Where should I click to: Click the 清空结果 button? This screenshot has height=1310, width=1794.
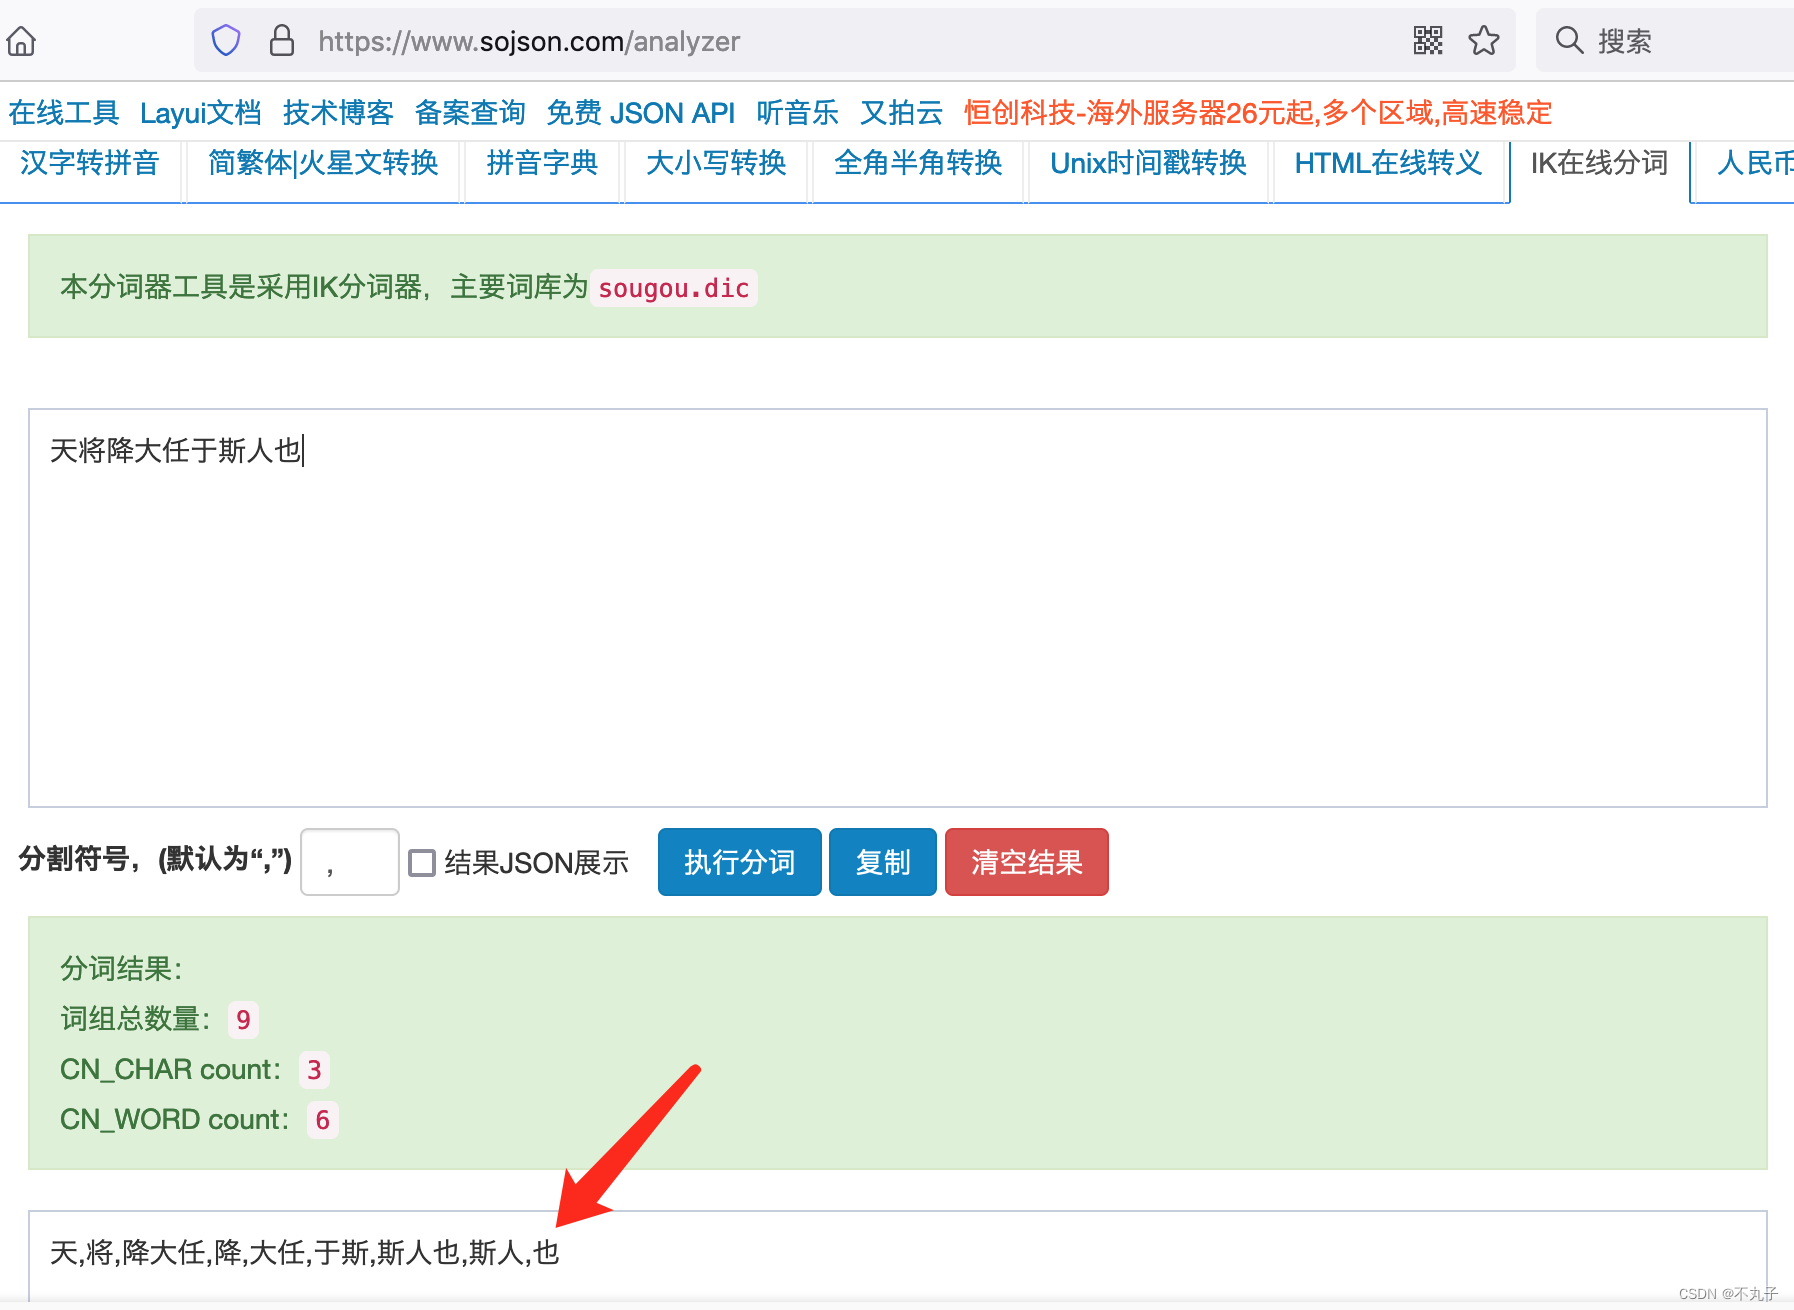pos(1027,862)
